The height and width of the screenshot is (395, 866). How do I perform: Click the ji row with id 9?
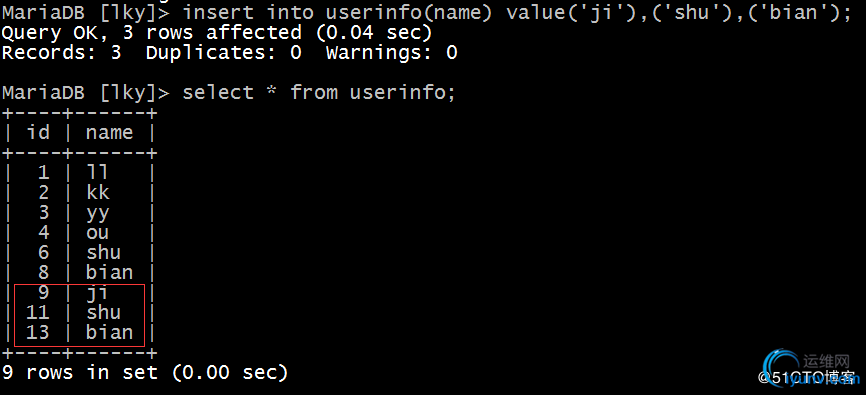78,292
